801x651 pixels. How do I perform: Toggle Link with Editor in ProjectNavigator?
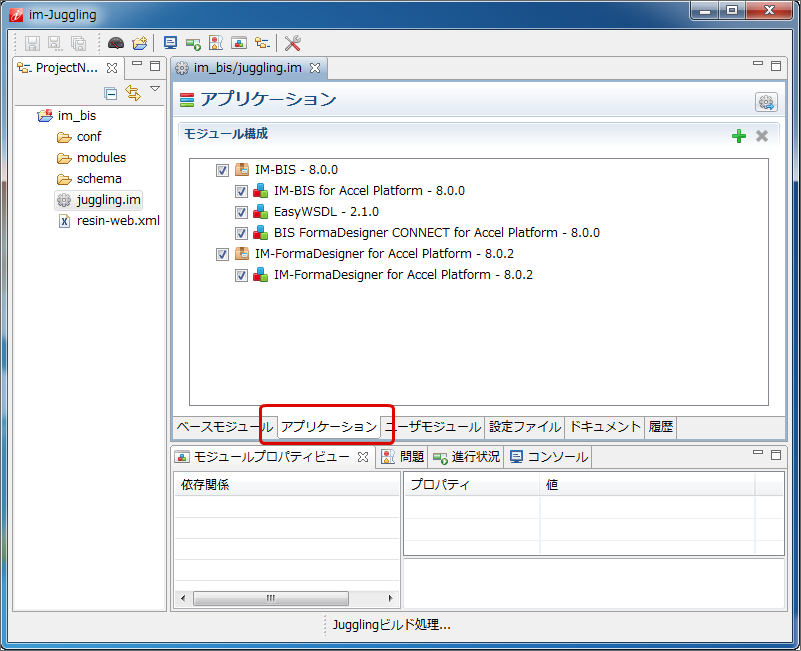coord(133,93)
